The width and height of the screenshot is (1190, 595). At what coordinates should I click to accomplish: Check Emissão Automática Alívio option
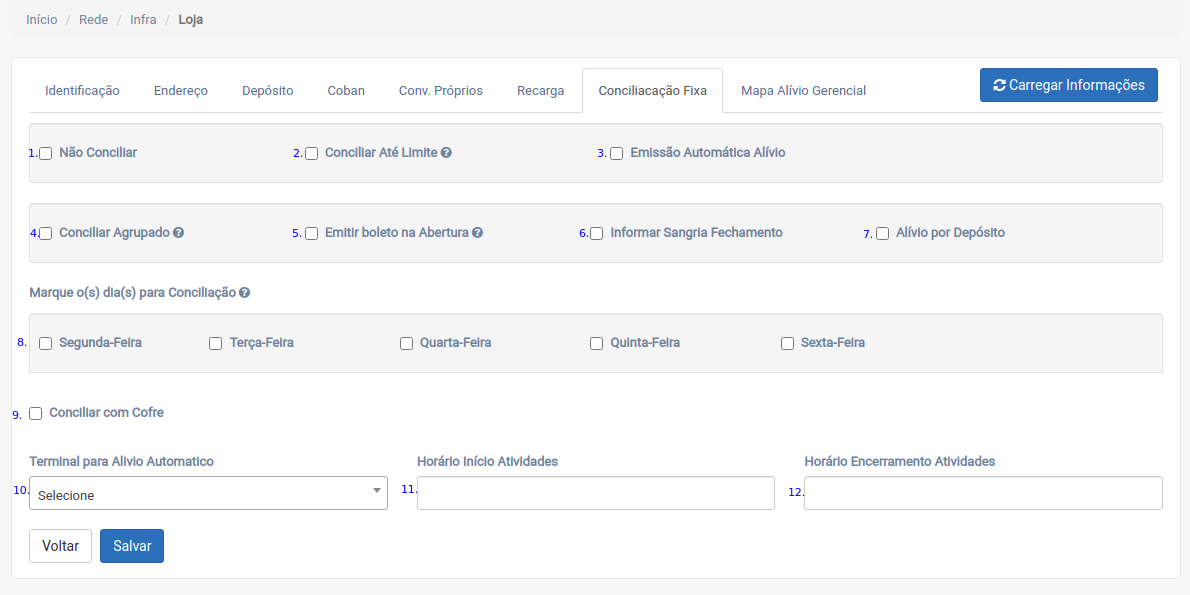coord(617,154)
